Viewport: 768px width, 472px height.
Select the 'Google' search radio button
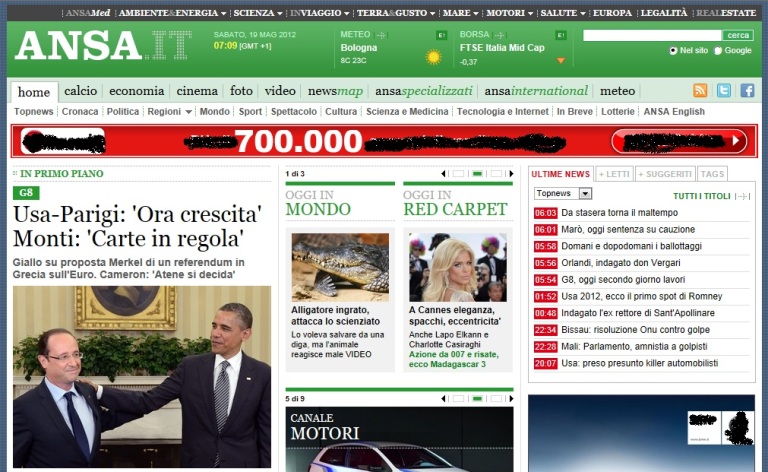pos(718,50)
